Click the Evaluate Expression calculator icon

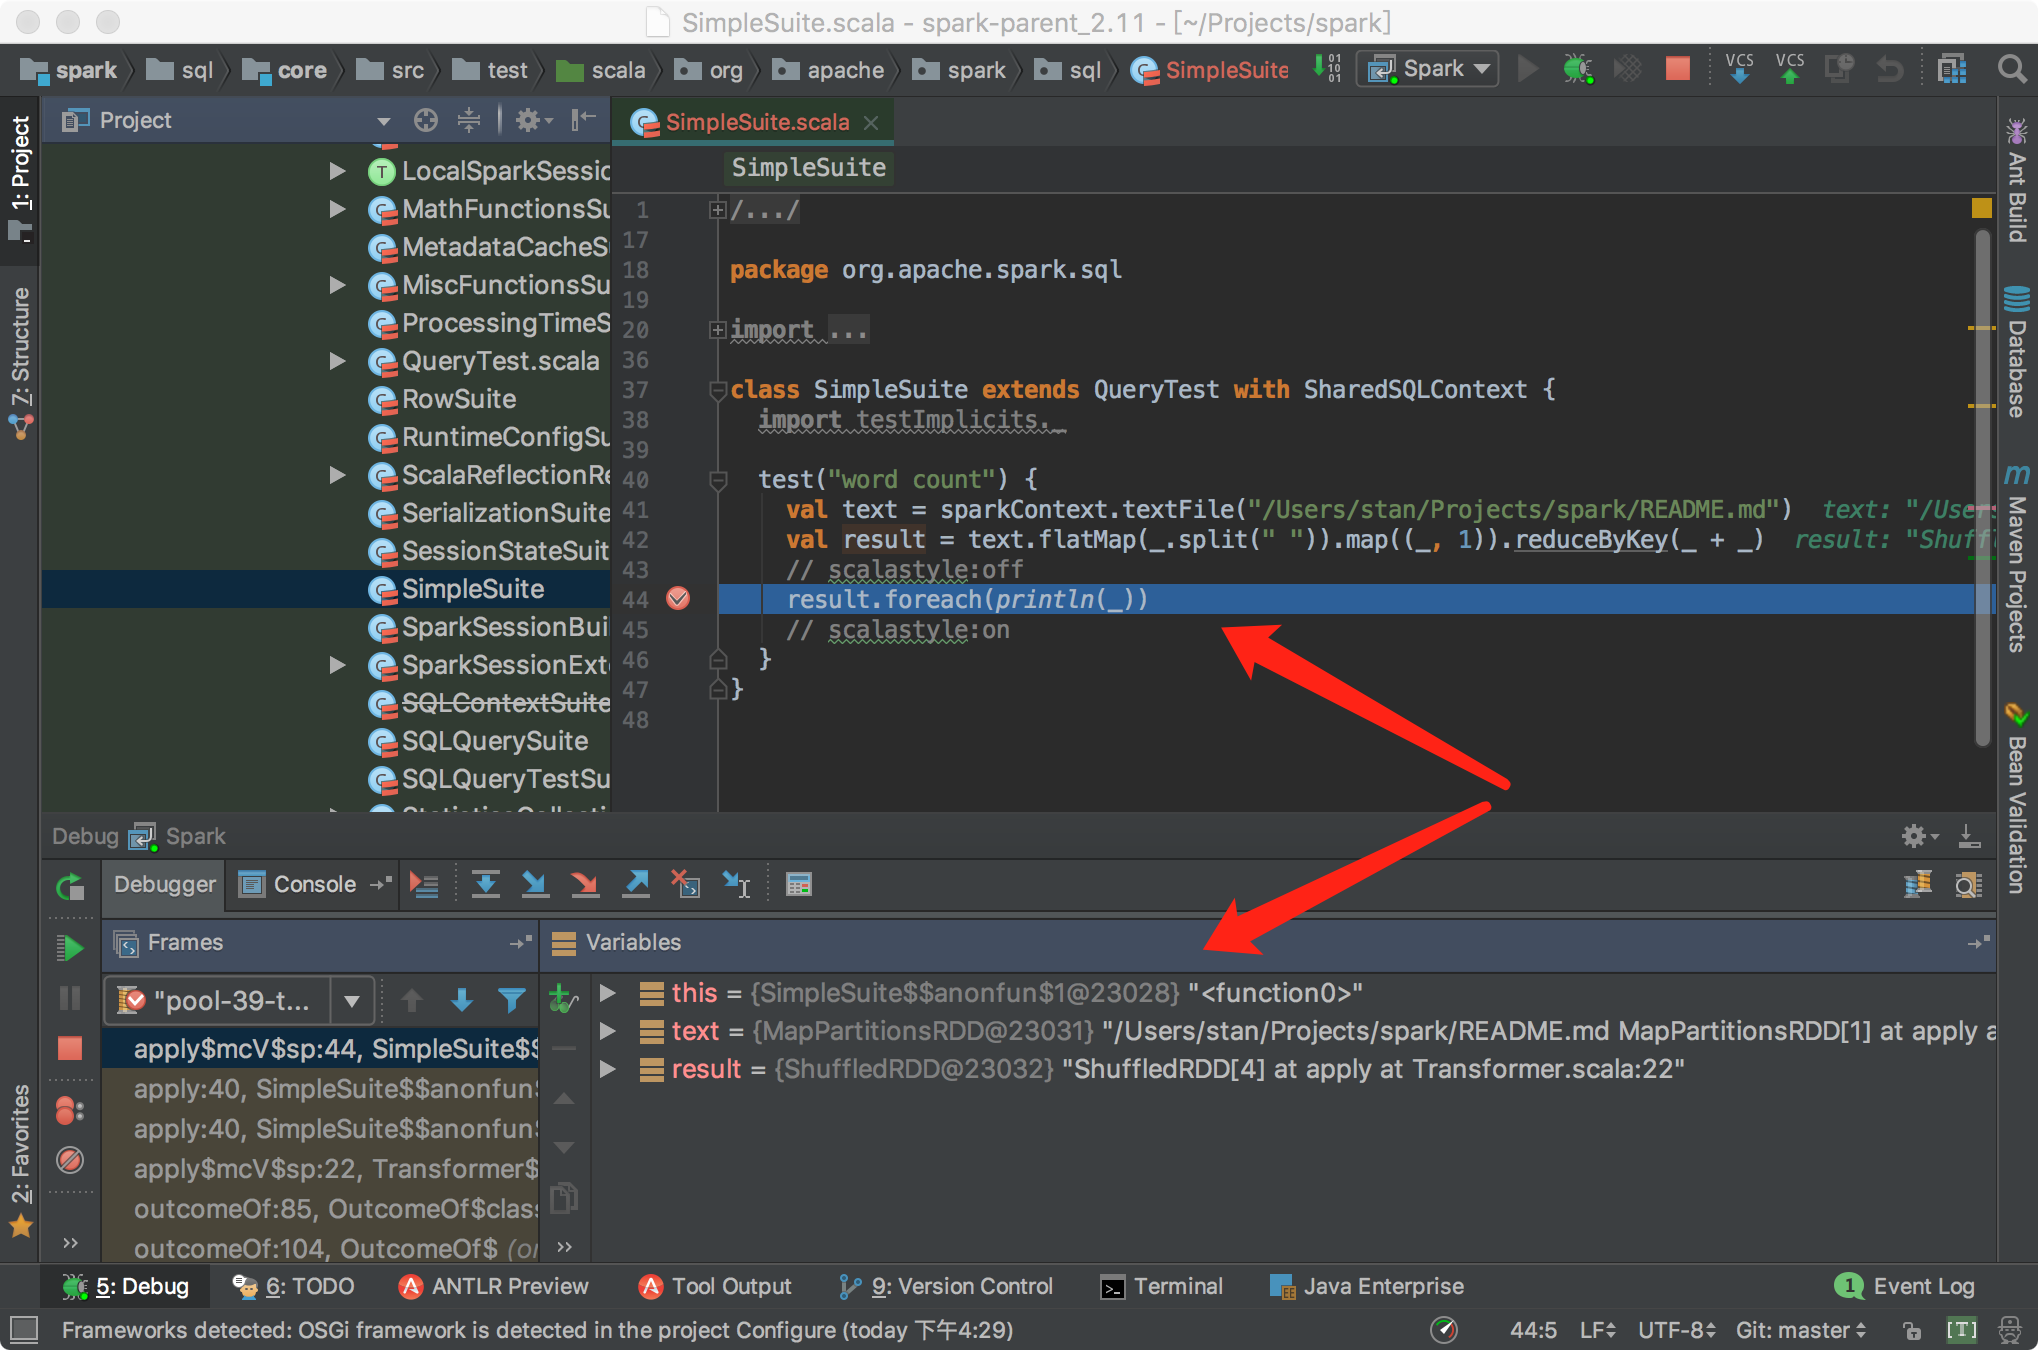click(798, 884)
